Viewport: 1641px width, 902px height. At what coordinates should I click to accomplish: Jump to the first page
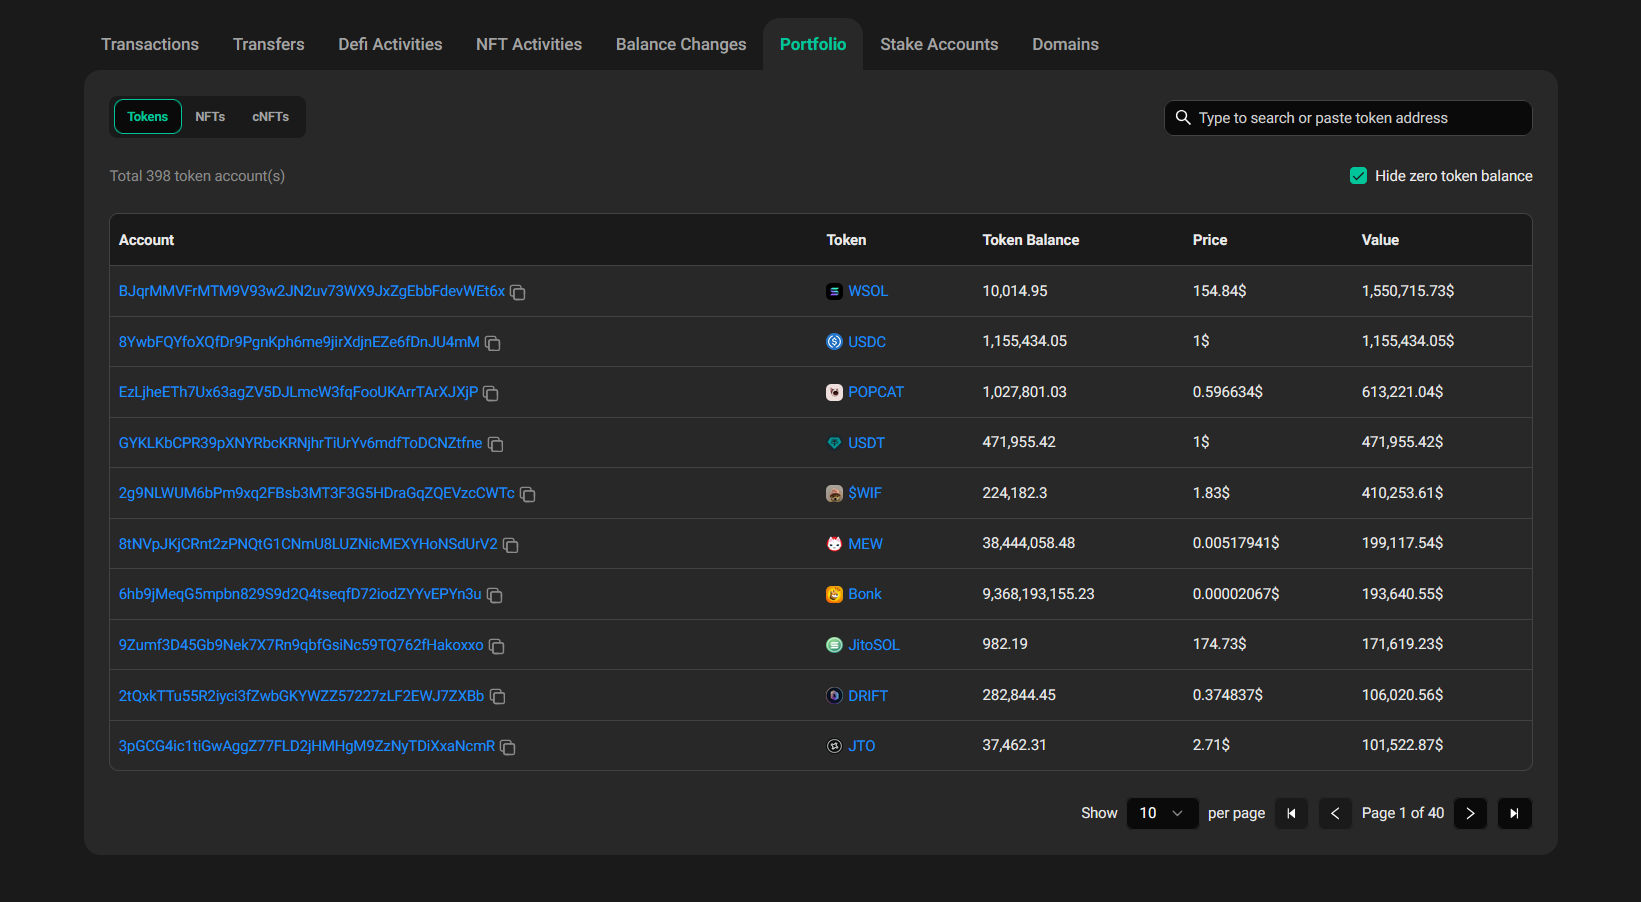click(1291, 813)
